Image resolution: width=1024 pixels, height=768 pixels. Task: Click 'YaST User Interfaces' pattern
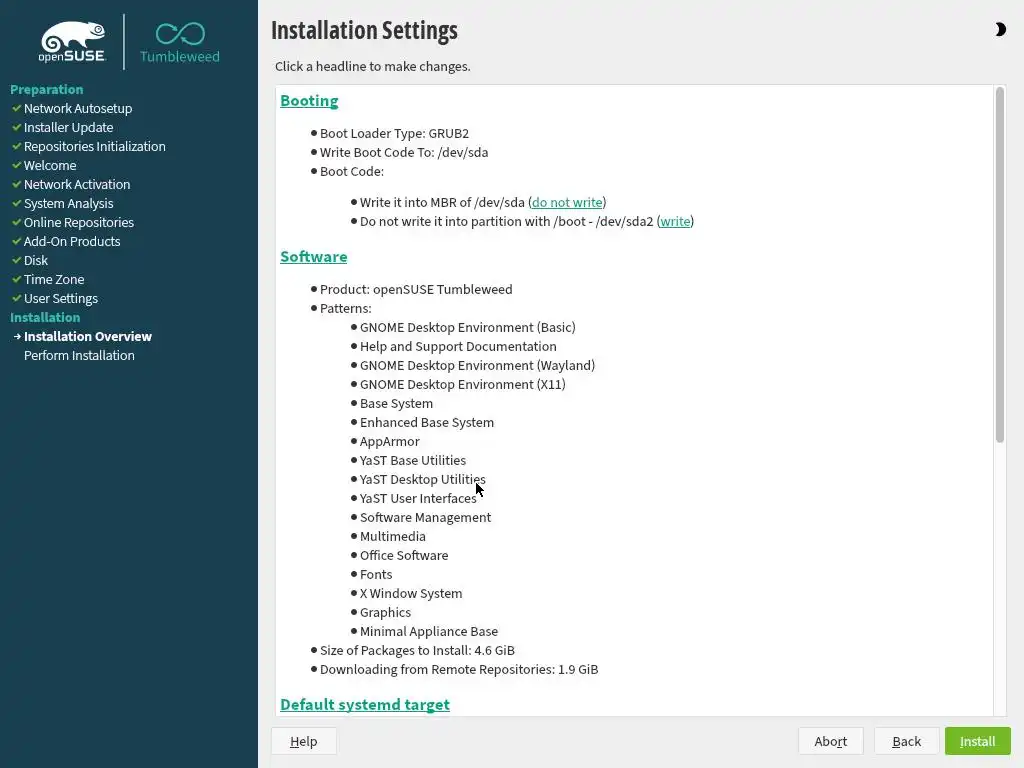click(x=419, y=498)
